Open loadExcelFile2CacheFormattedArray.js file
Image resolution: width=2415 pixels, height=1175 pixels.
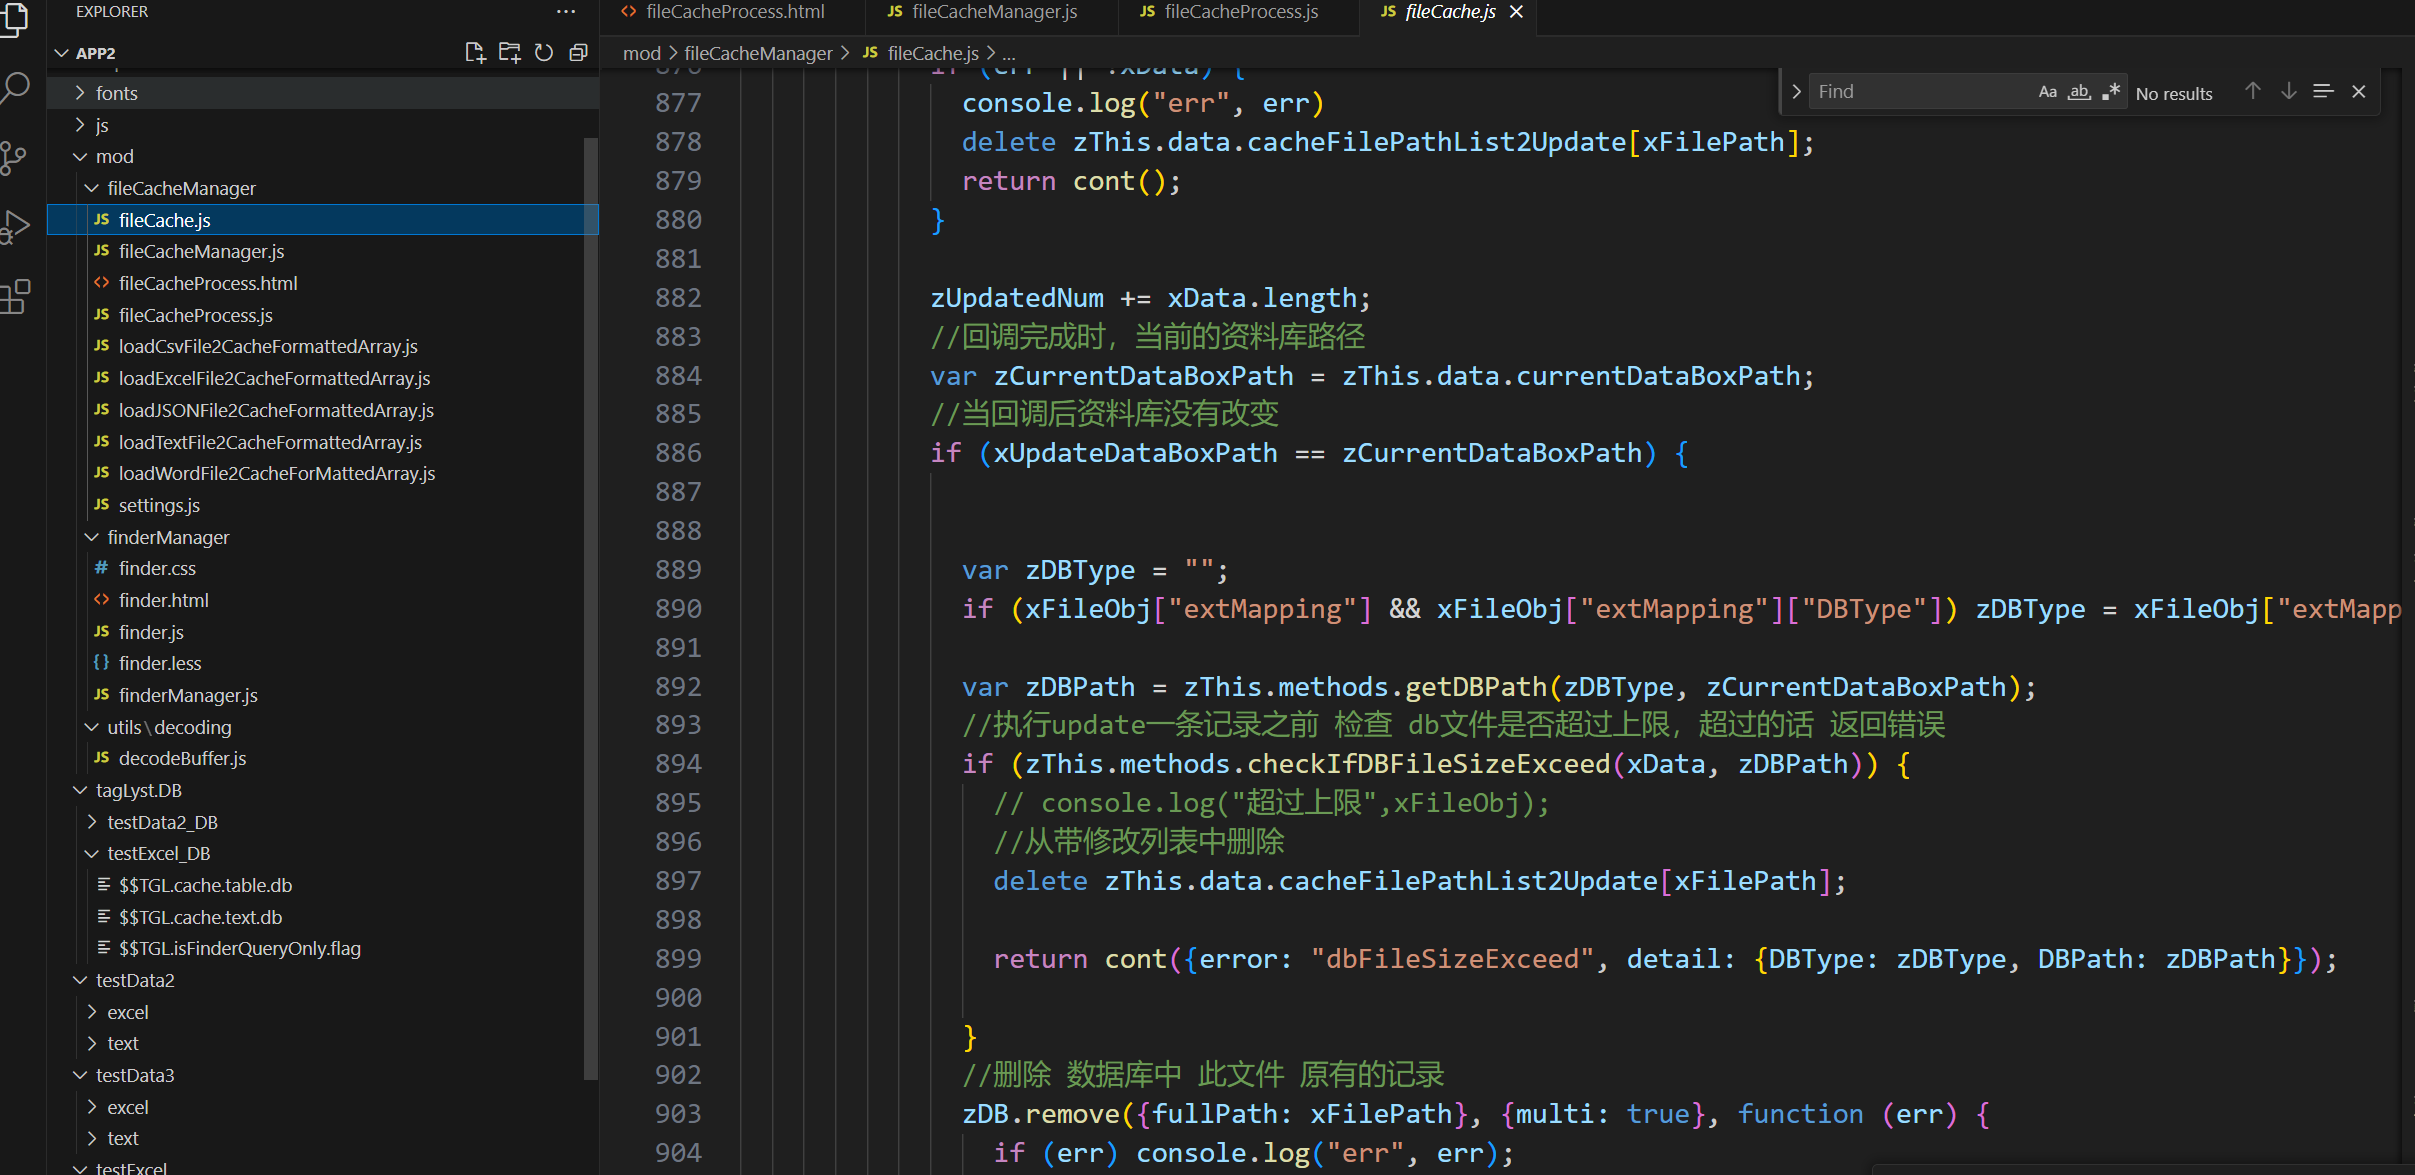[322, 378]
